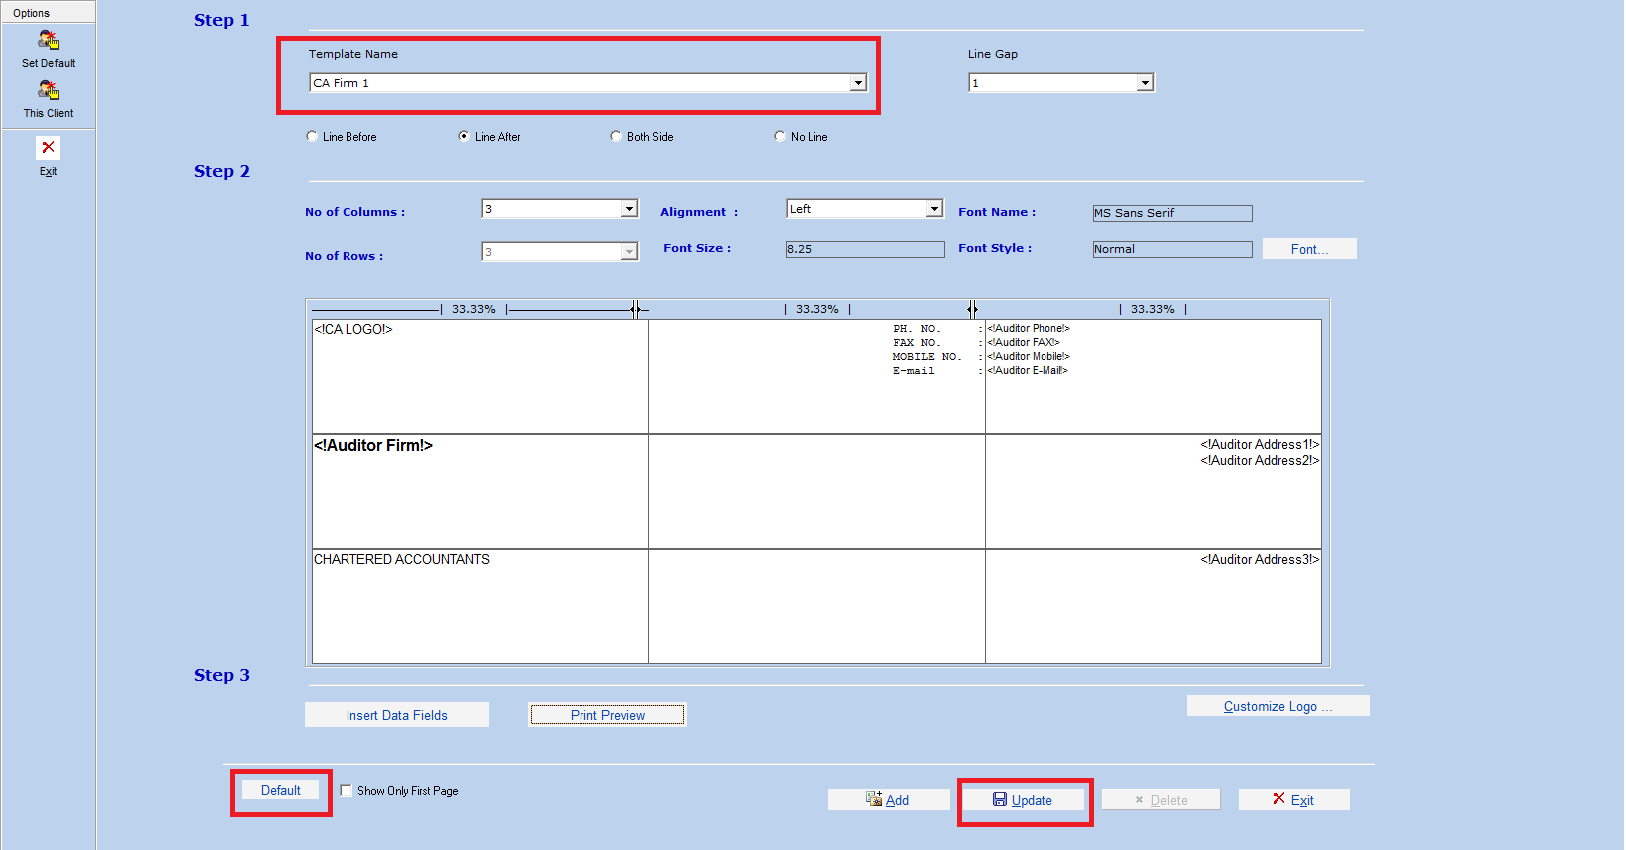The image size is (1626, 850).
Task: Expand the Alignment dropdown
Action: pyautogui.click(x=934, y=209)
